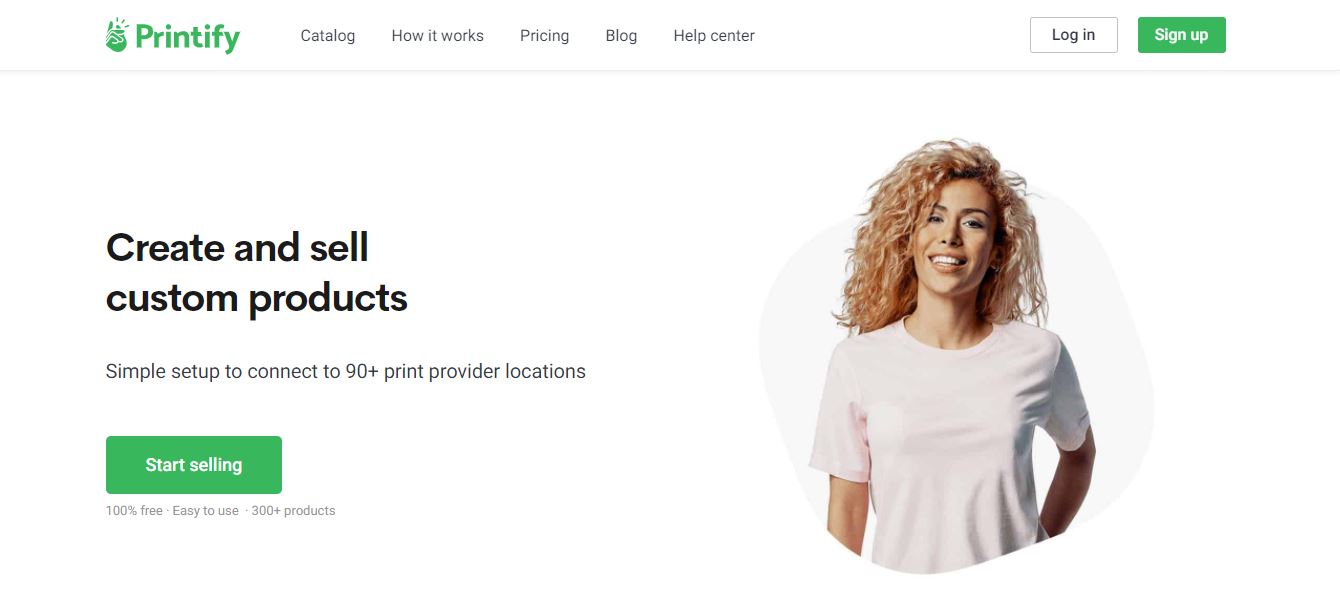Open the Catalog menu item
1340x608 pixels.
tap(328, 35)
